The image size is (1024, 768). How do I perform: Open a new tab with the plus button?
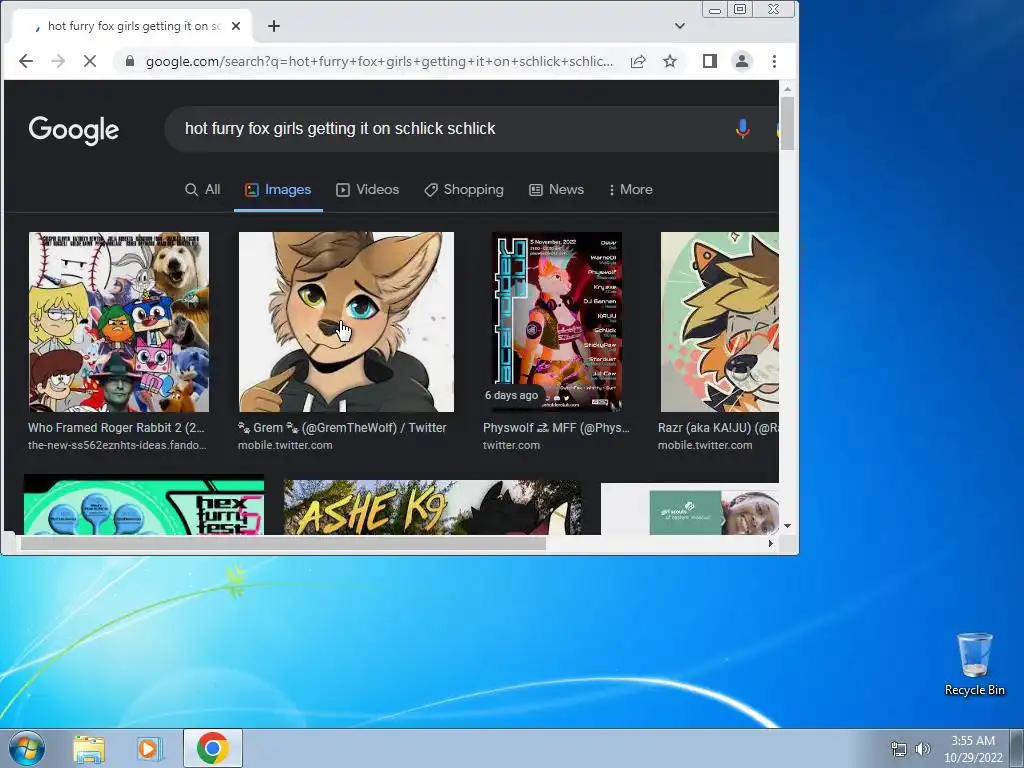274,26
